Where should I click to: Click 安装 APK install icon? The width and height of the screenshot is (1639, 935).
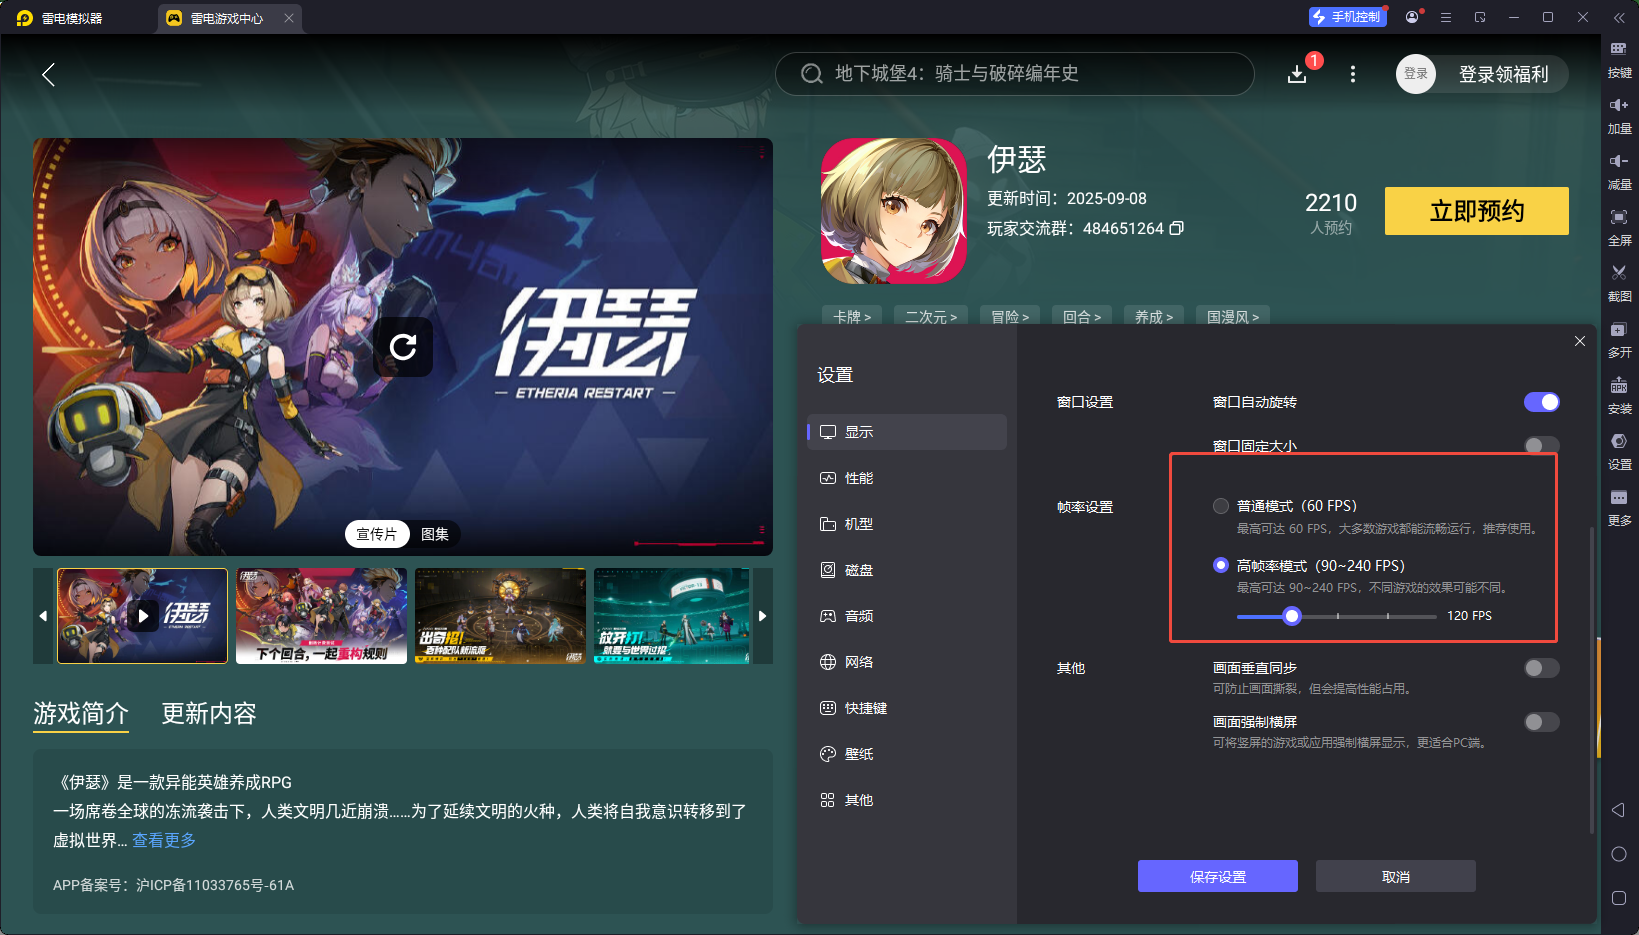click(x=1619, y=395)
